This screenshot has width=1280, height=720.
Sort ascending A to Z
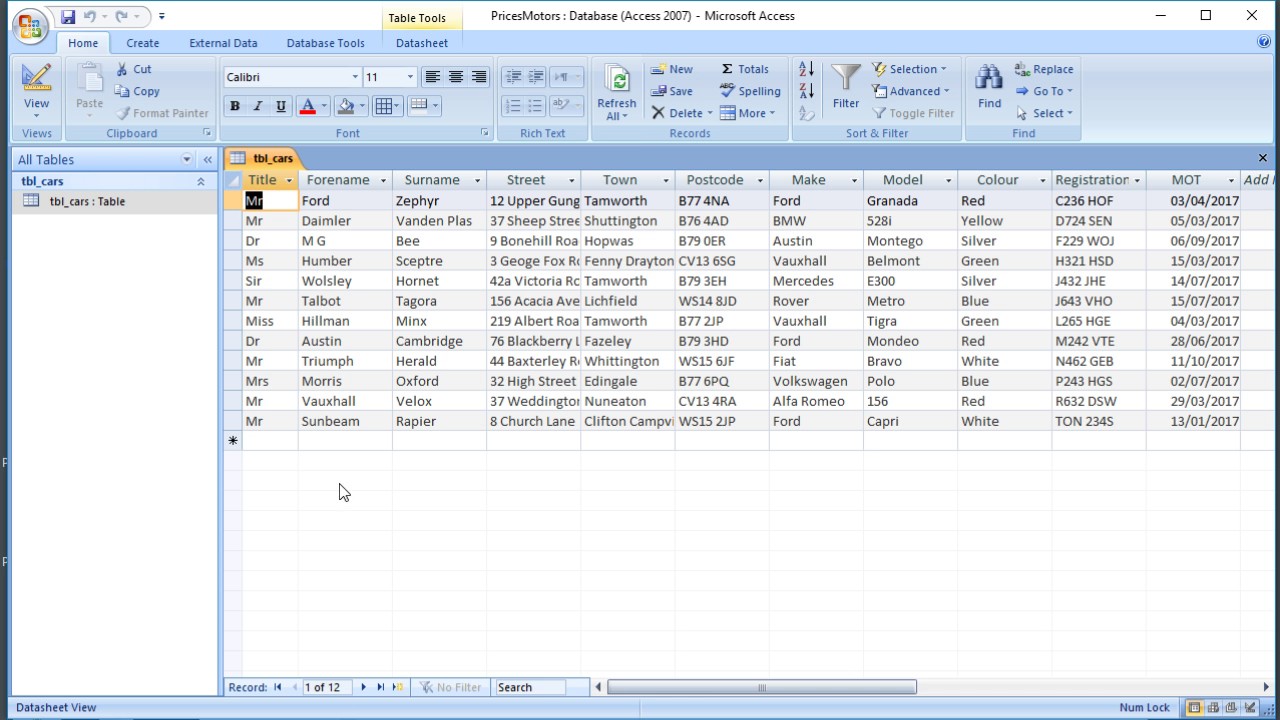click(x=806, y=69)
